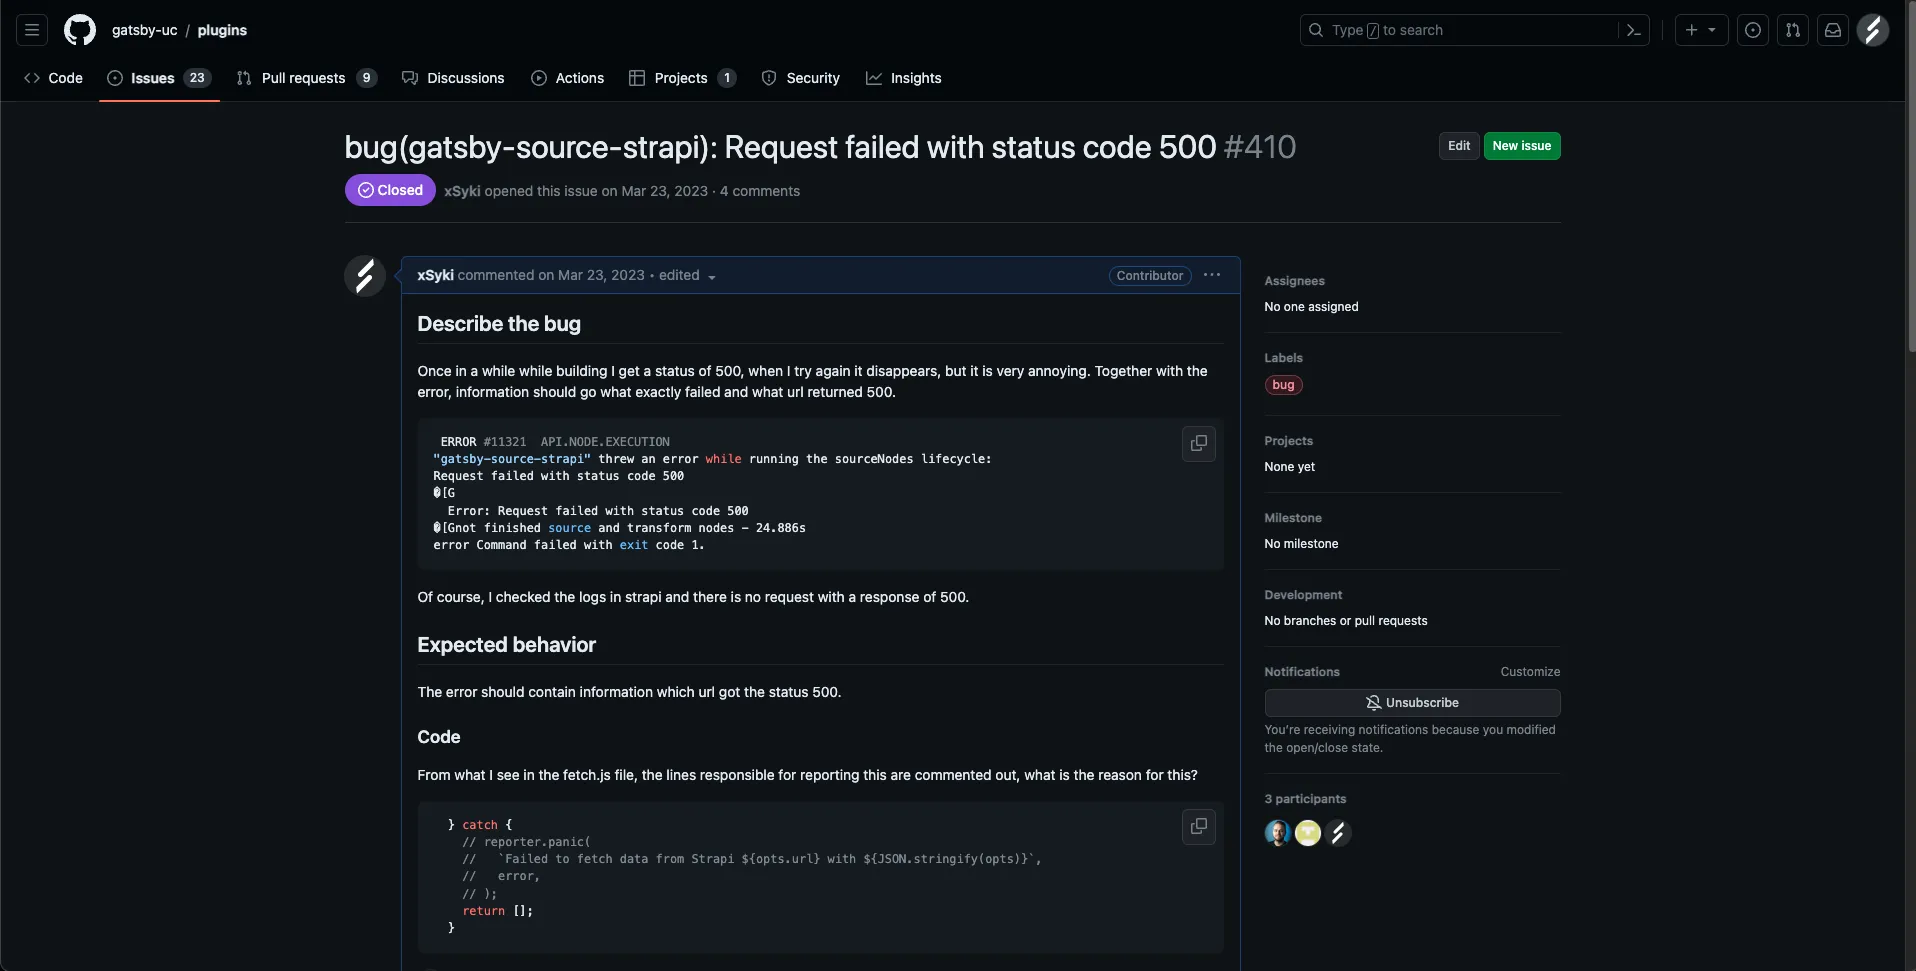This screenshot has width=1916, height=971.
Task: Click the '3 participants' label
Action: coord(1305,799)
